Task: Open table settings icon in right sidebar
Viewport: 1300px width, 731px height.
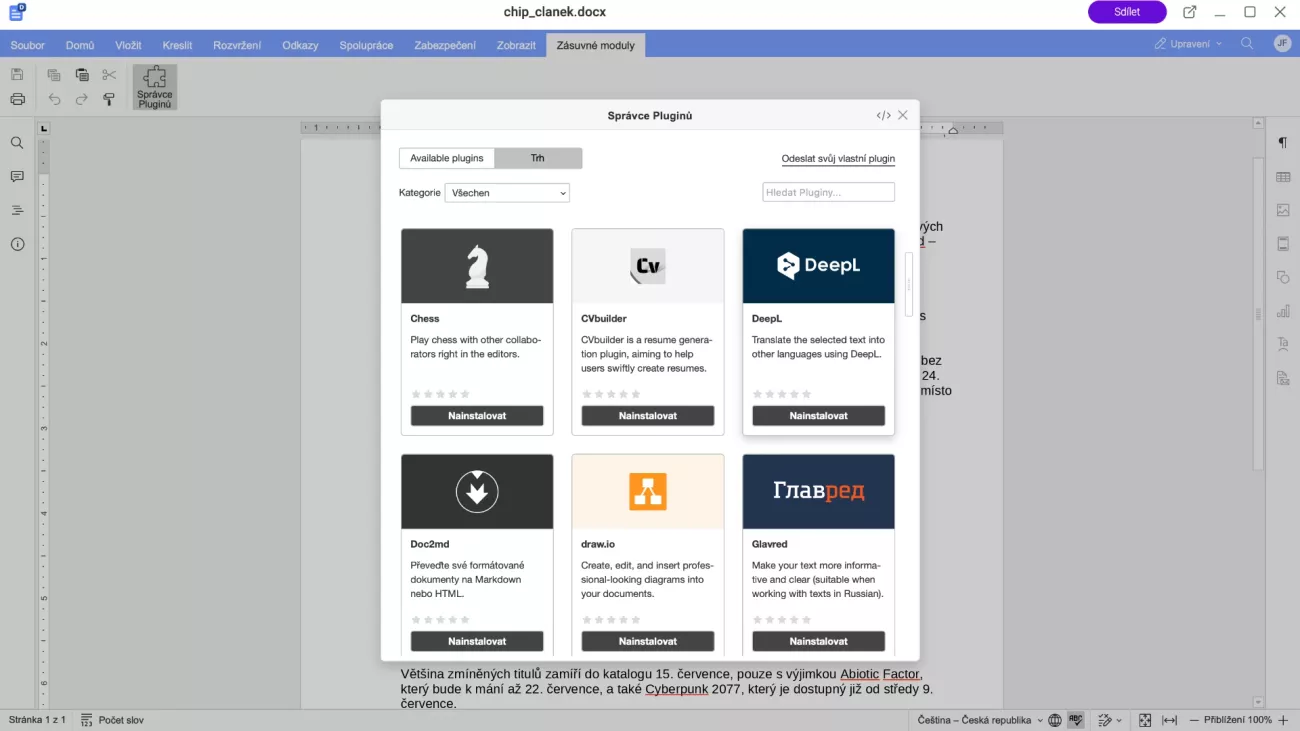Action: point(1282,177)
